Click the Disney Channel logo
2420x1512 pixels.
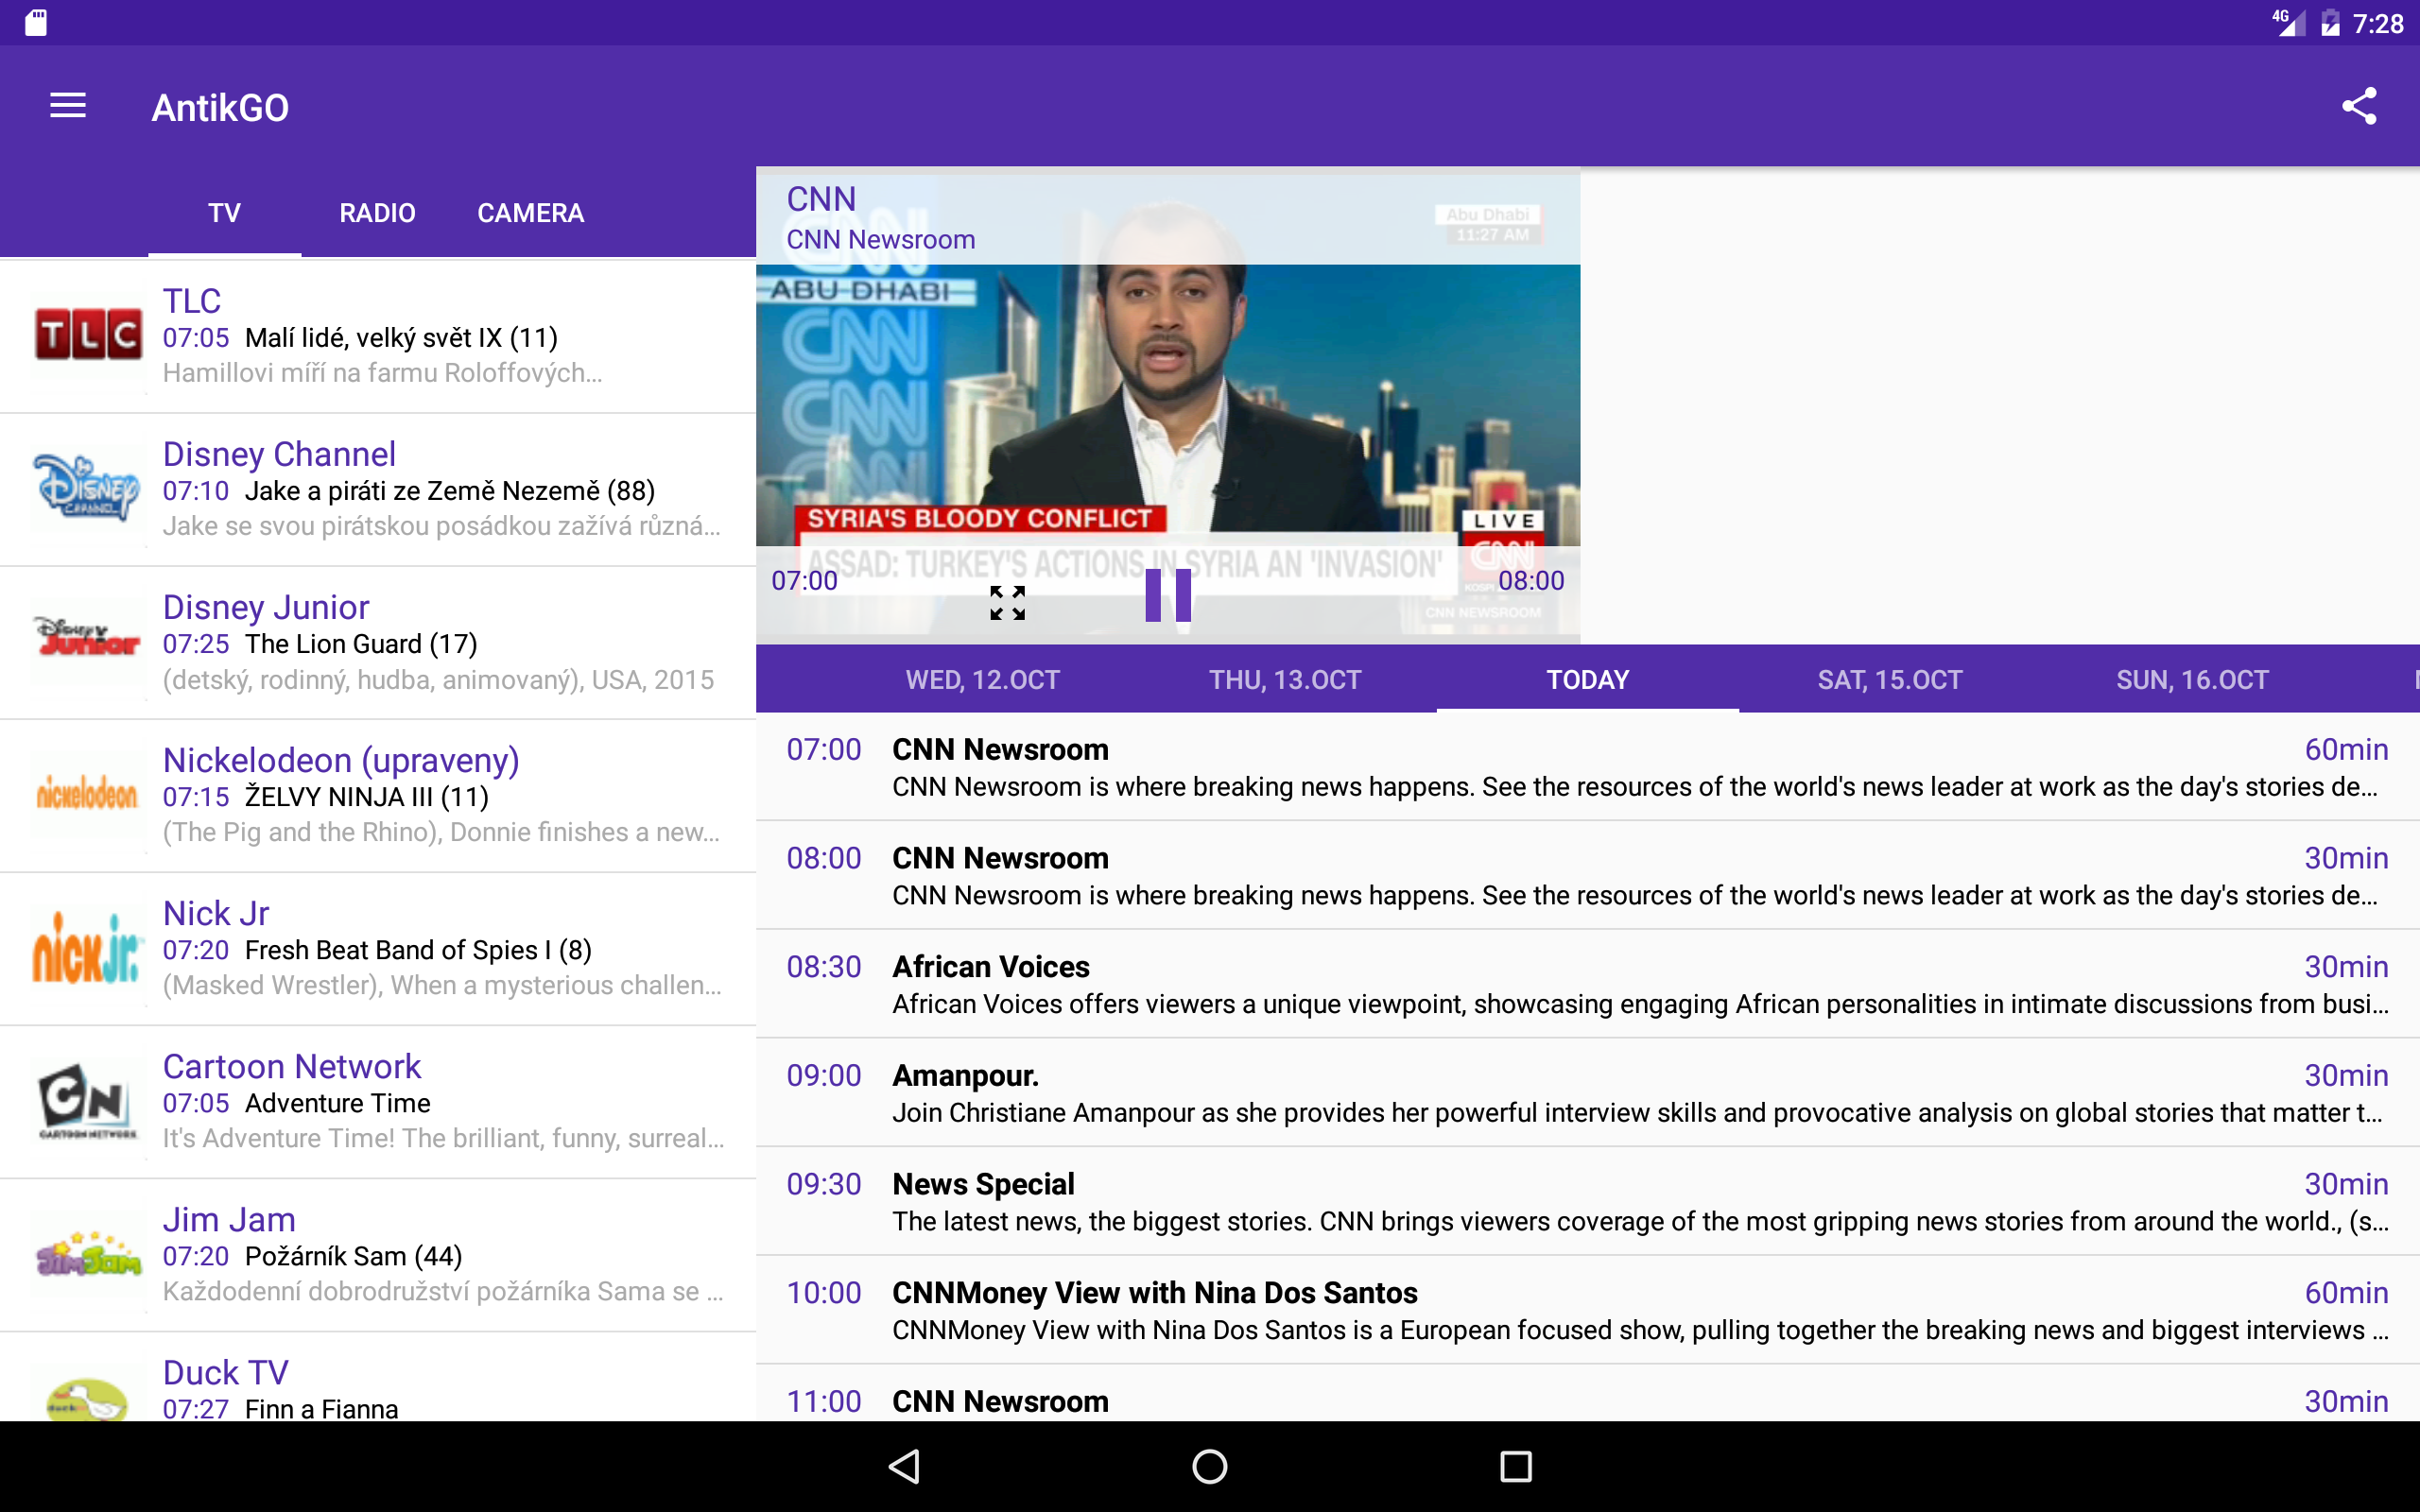tap(88, 489)
